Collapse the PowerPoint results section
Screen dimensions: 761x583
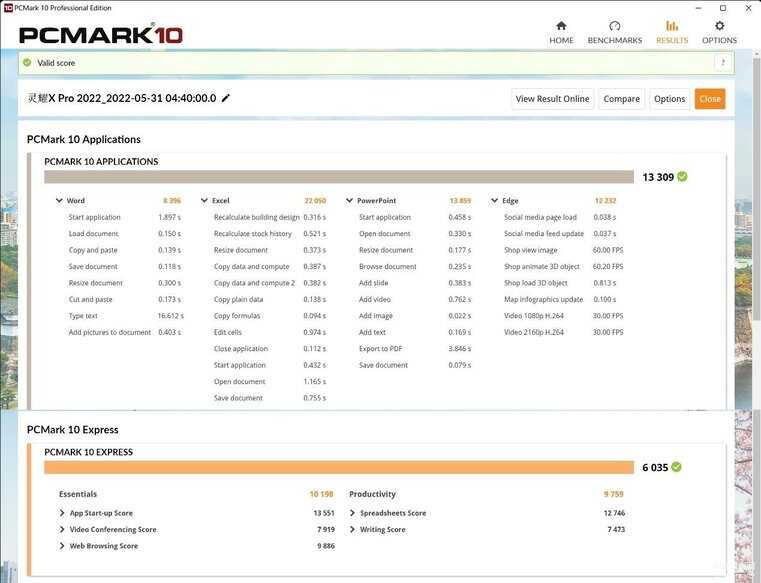(x=349, y=200)
